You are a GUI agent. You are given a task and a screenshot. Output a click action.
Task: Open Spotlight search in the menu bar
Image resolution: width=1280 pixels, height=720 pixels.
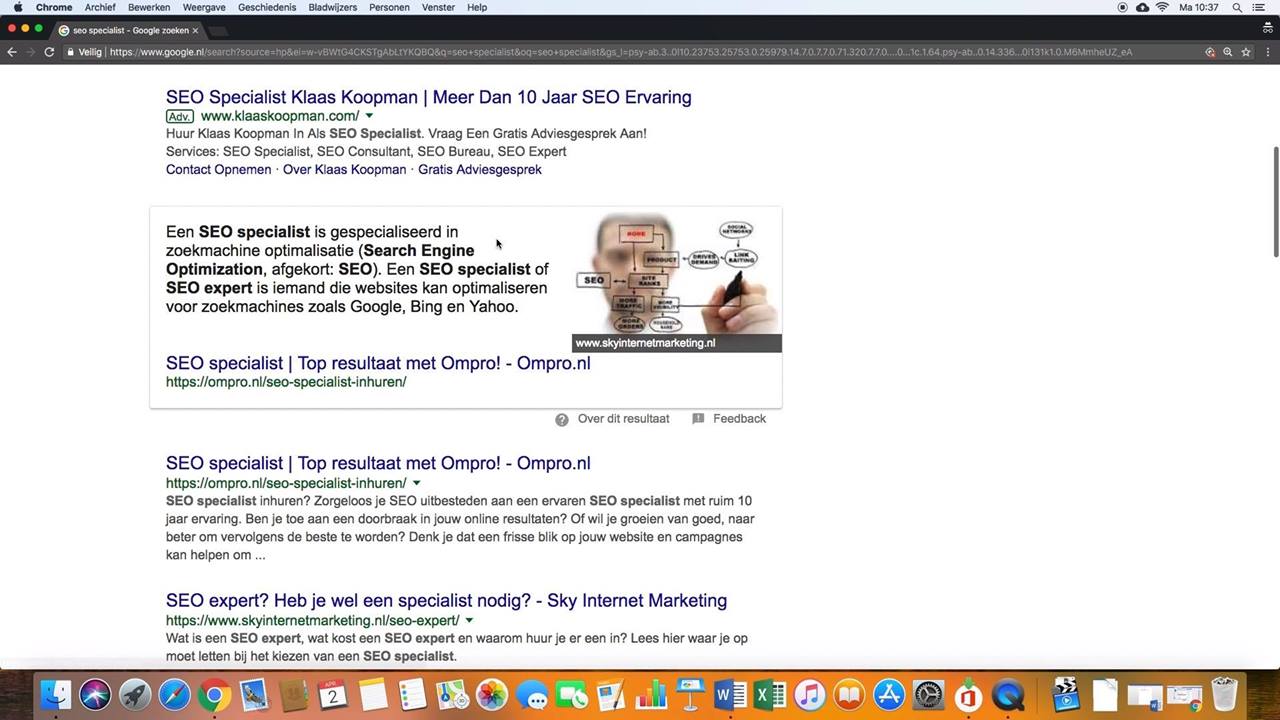point(1237,7)
